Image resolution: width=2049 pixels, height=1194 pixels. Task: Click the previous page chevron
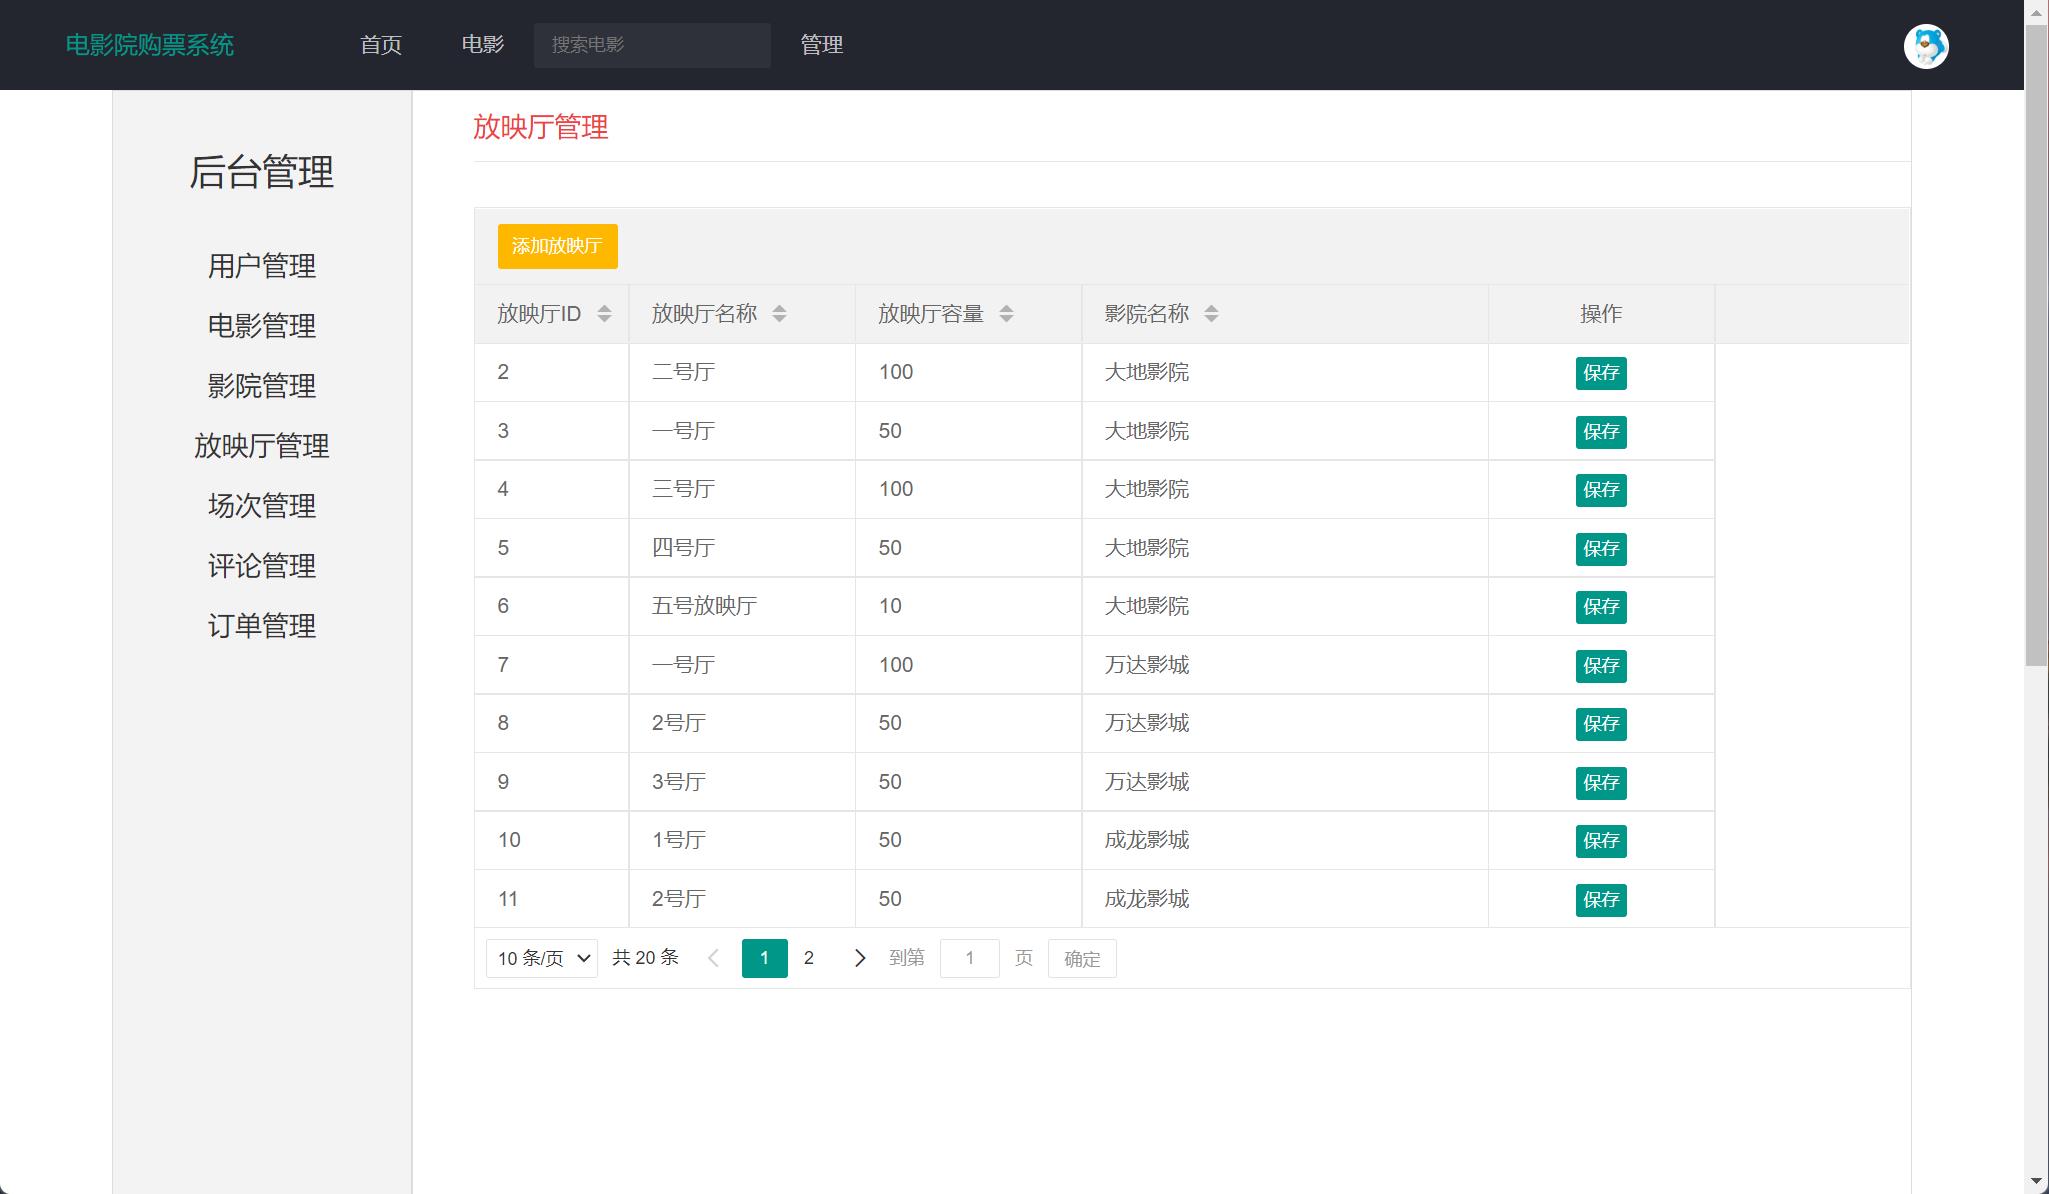pos(714,958)
